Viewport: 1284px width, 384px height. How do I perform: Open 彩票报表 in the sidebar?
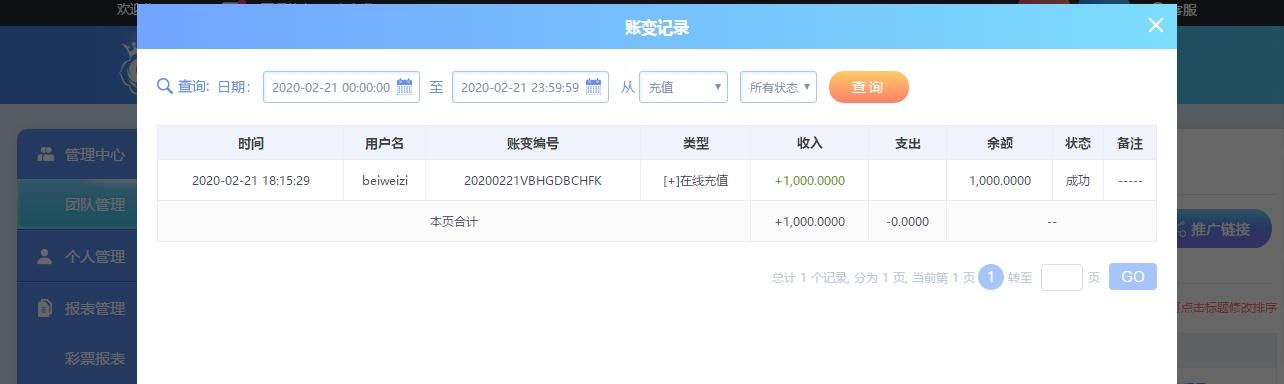(95, 359)
